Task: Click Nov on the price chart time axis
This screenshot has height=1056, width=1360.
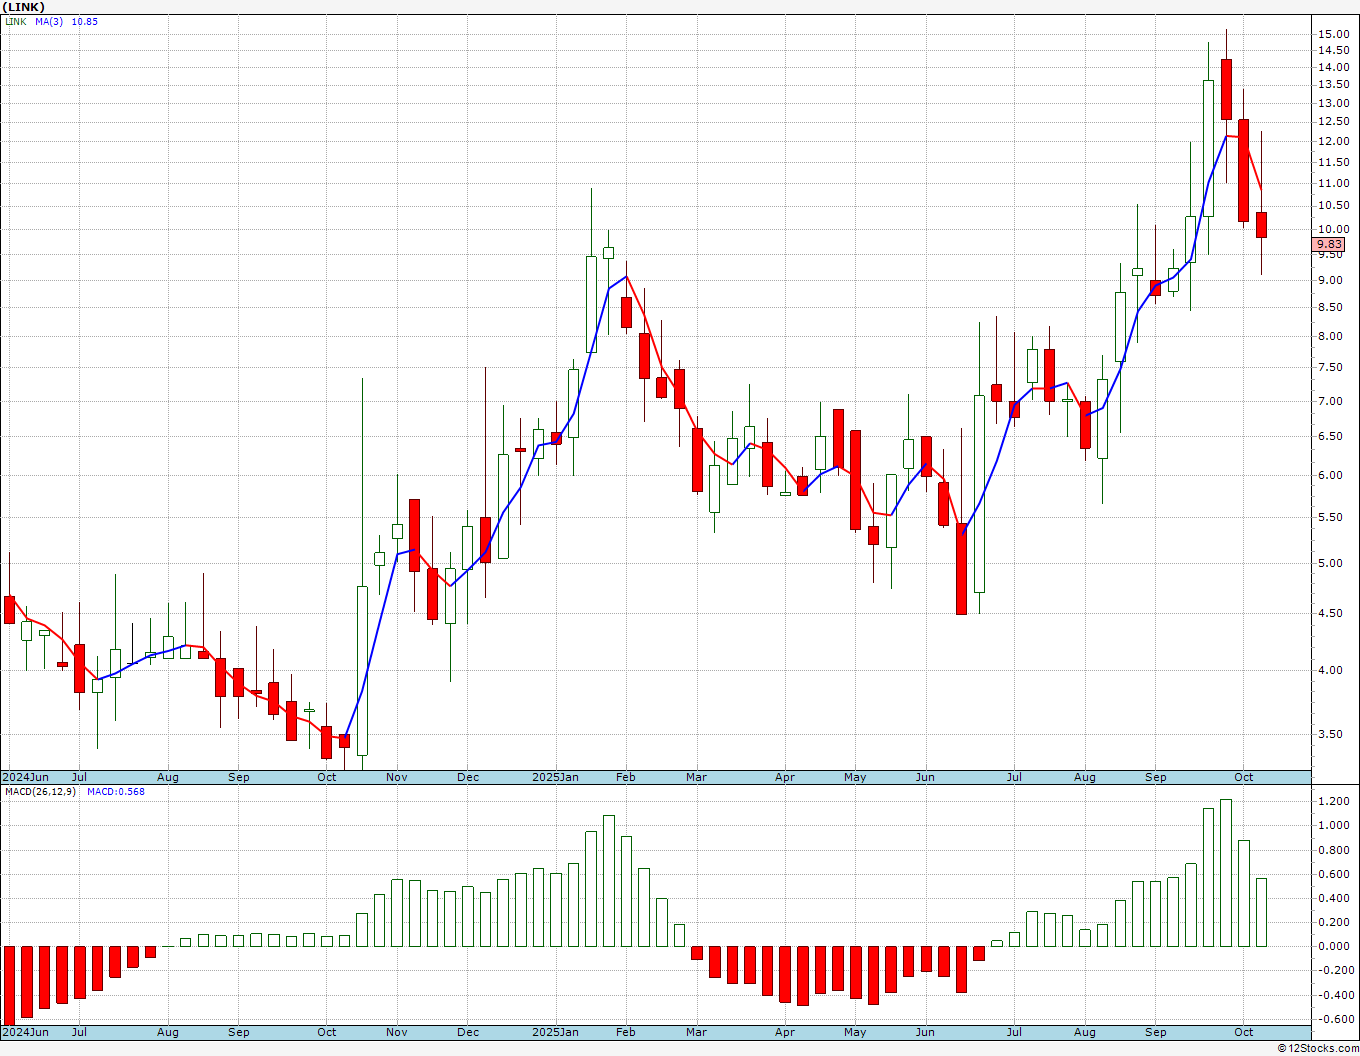Action: pyautogui.click(x=397, y=777)
